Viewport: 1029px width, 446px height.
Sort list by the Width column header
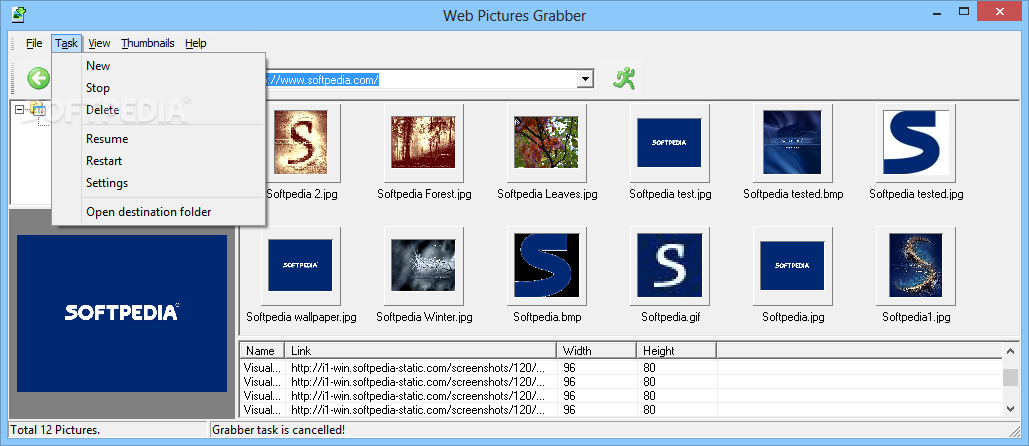597,350
